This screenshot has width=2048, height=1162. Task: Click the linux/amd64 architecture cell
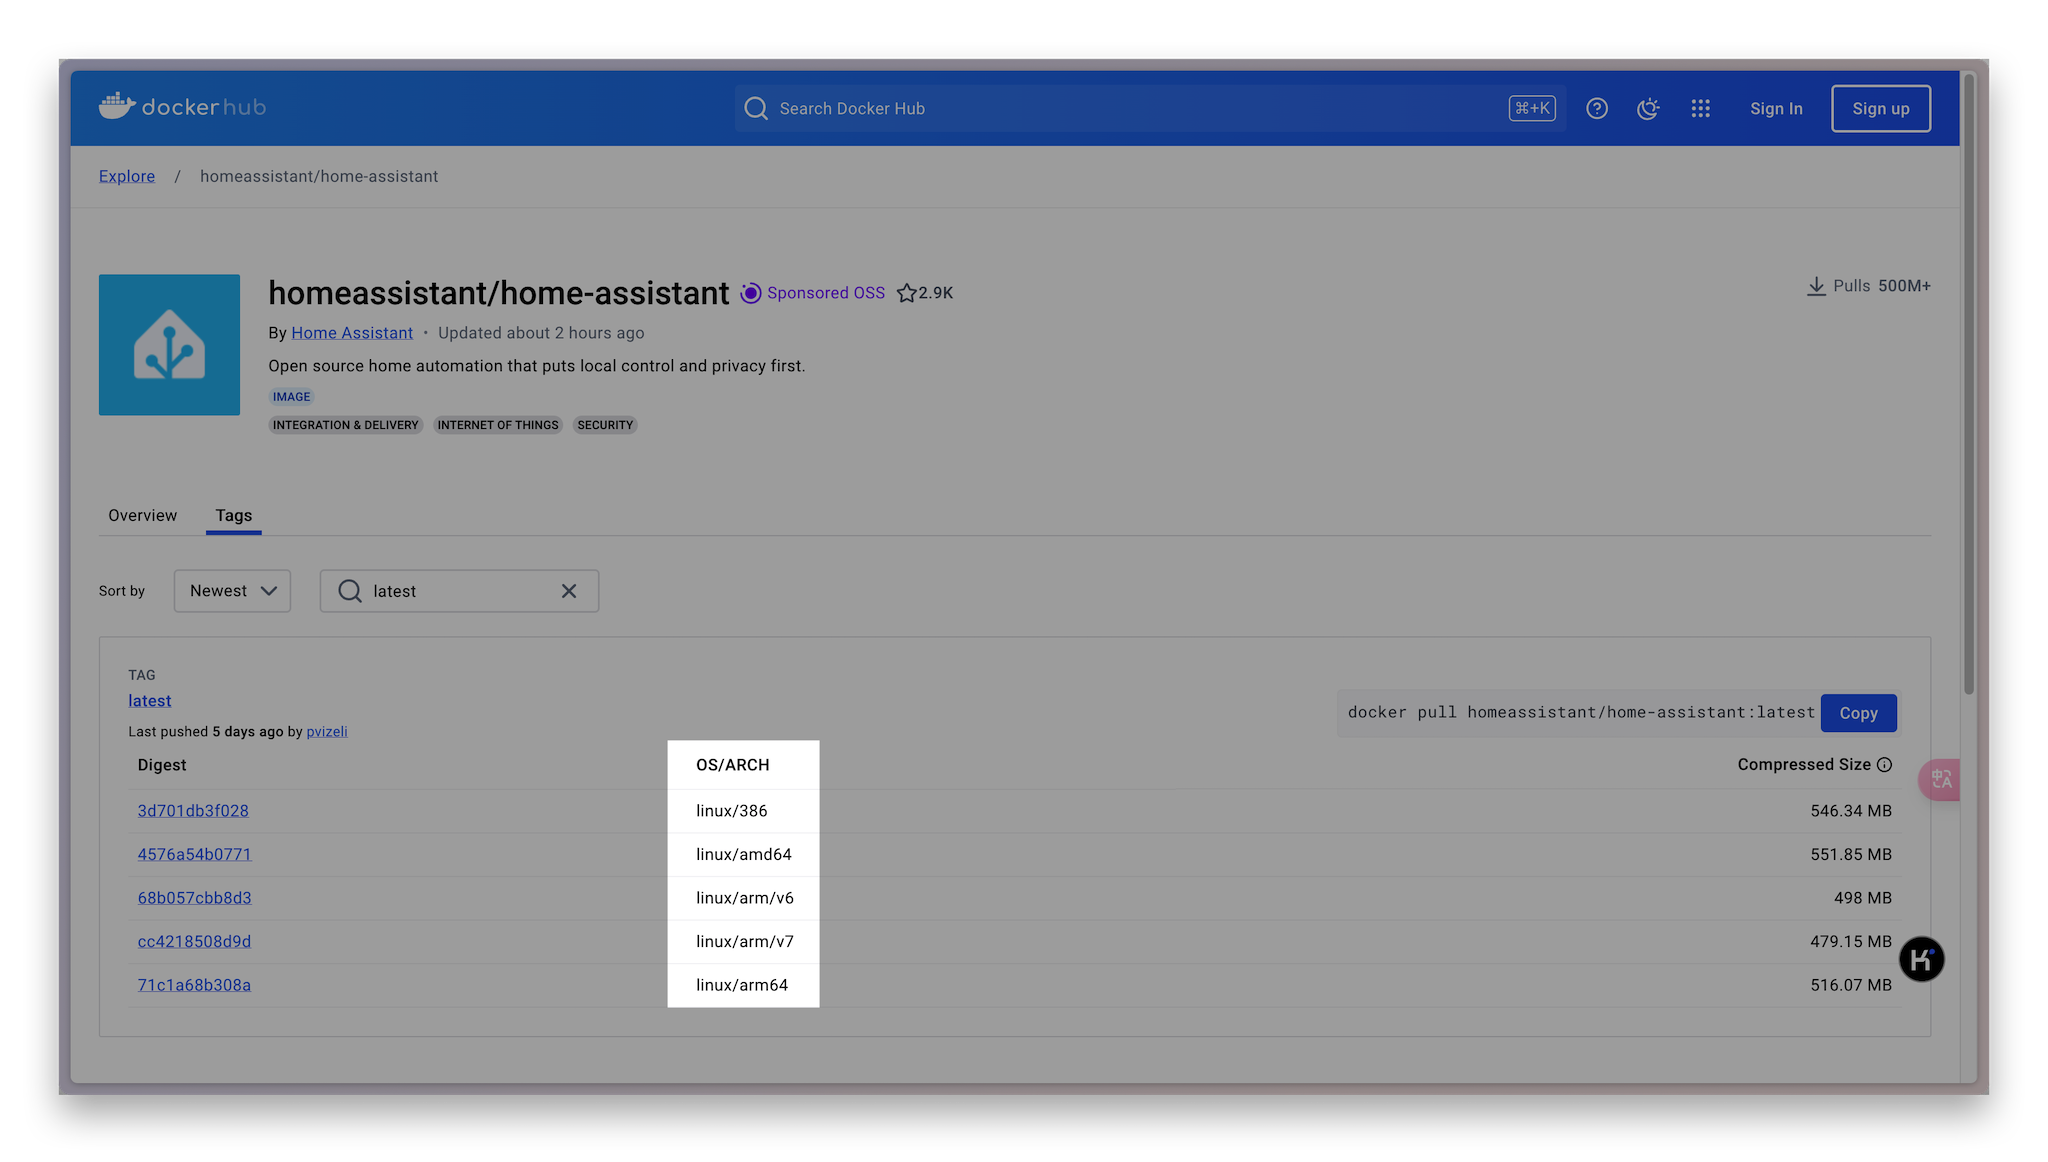pyautogui.click(x=744, y=855)
